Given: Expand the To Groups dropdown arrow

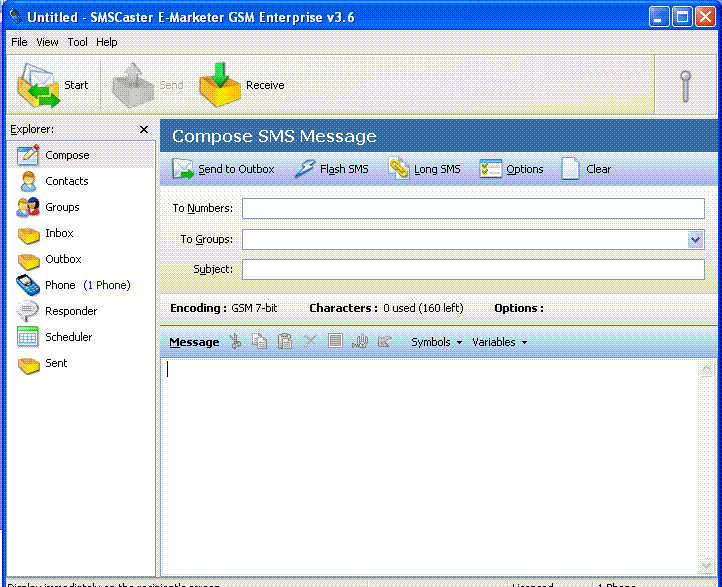Looking at the screenshot, I should pos(695,239).
